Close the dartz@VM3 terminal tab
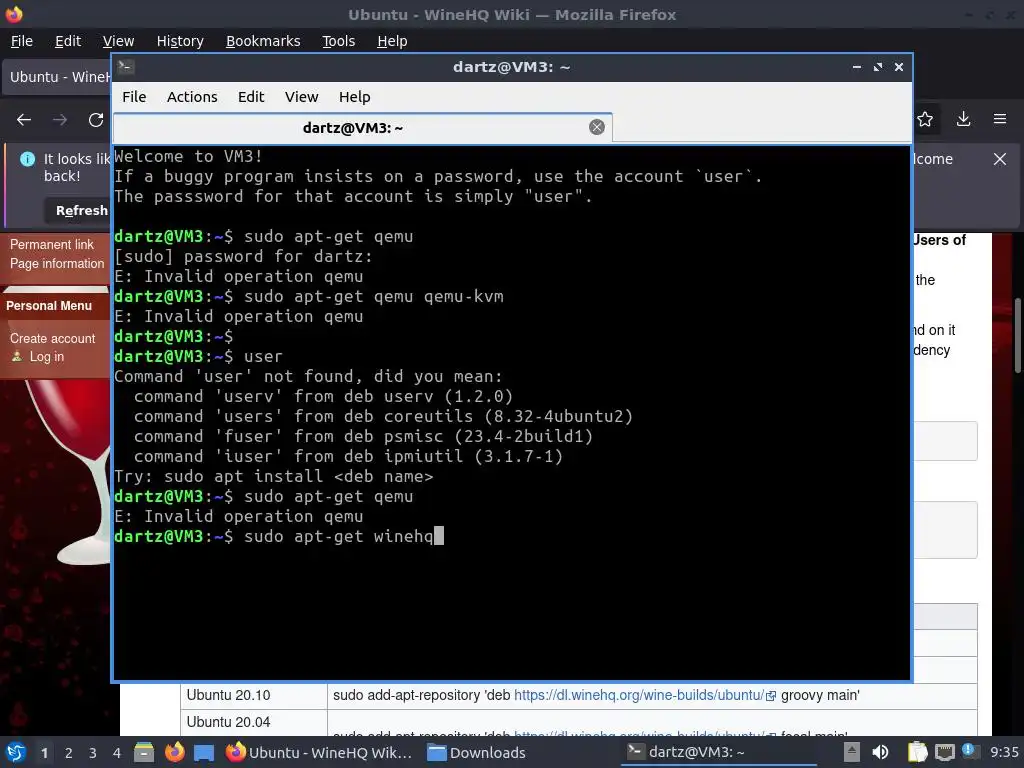The width and height of the screenshot is (1024, 768). (597, 127)
